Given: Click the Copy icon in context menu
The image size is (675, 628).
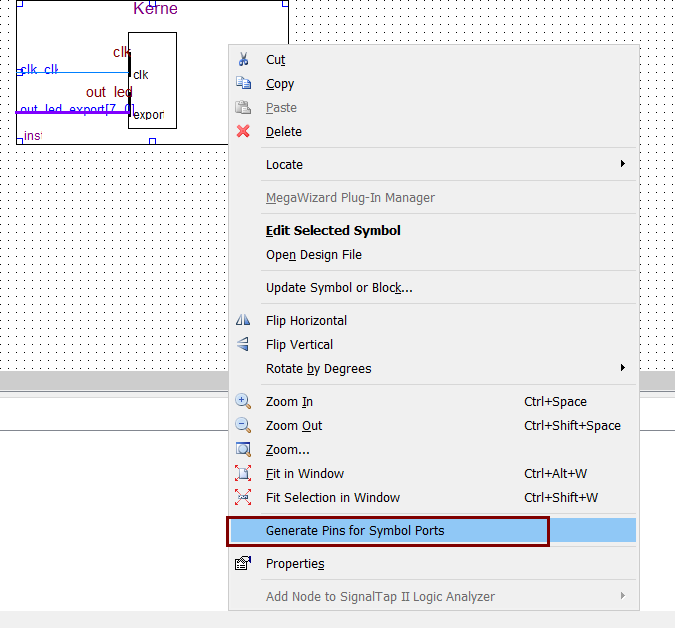Looking at the screenshot, I should pyautogui.click(x=243, y=83).
